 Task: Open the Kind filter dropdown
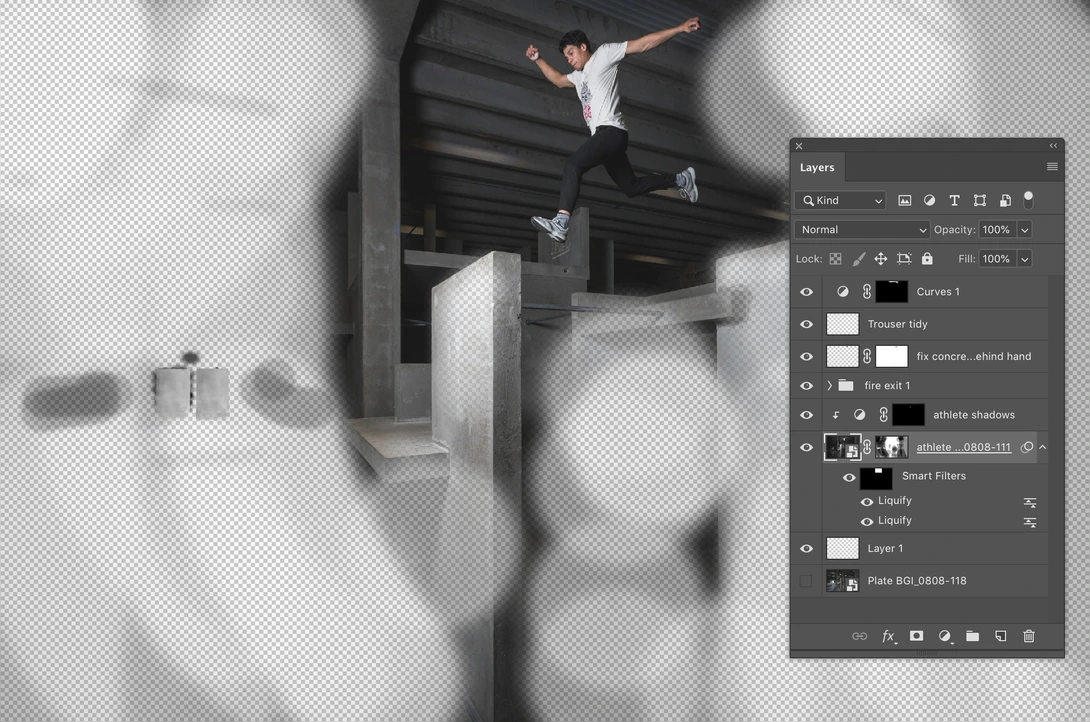click(x=840, y=200)
